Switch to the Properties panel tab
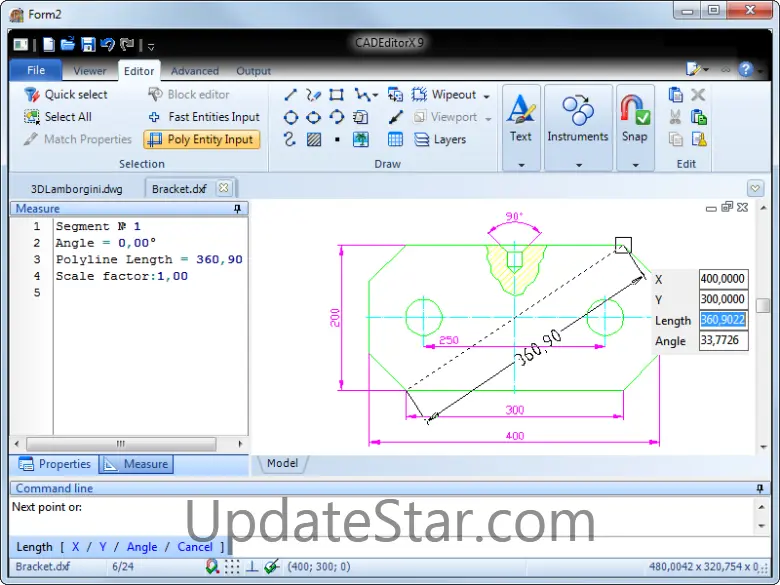The width and height of the screenshot is (780, 585). (55, 464)
